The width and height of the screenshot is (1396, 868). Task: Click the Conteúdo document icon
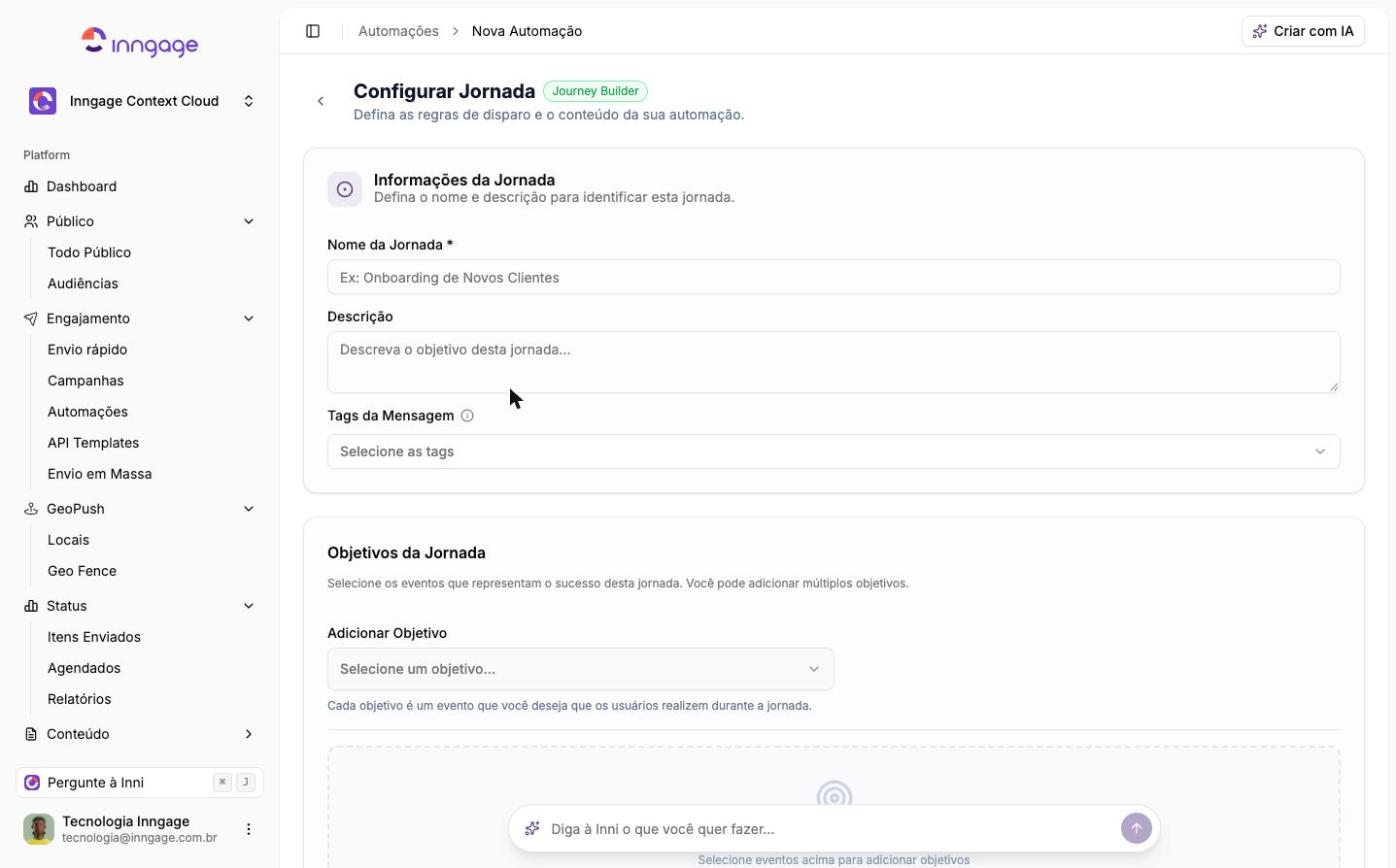pyautogui.click(x=31, y=734)
